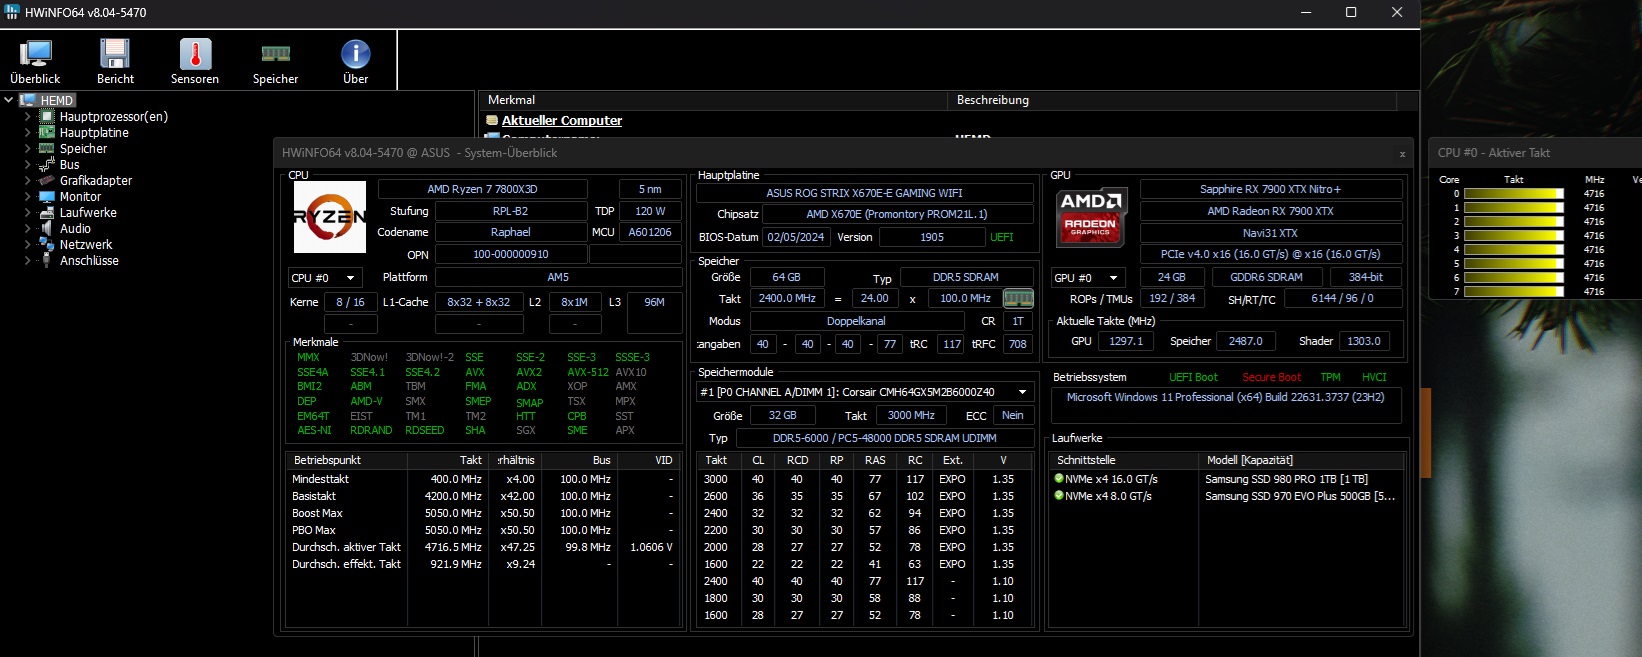Image resolution: width=1642 pixels, height=657 pixels.
Task: Click the Modell [Kapazität] column header
Action: (x=1301, y=461)
